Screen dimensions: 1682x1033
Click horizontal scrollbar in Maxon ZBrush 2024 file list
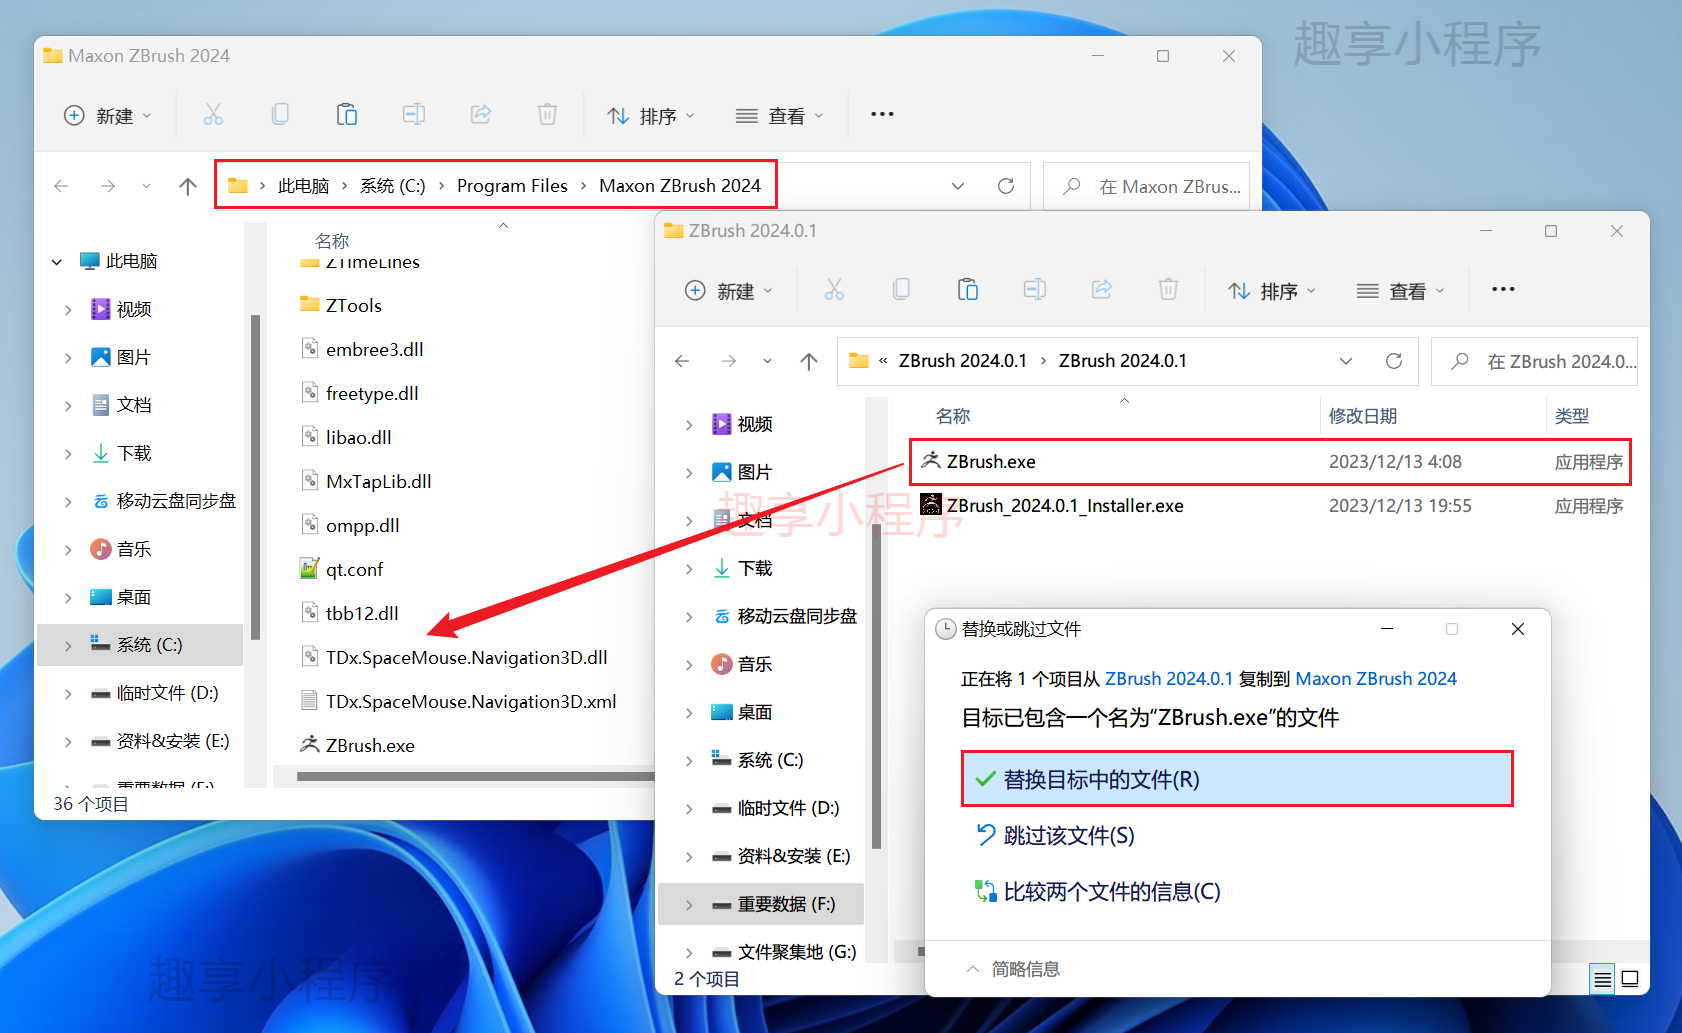point(476,776)
